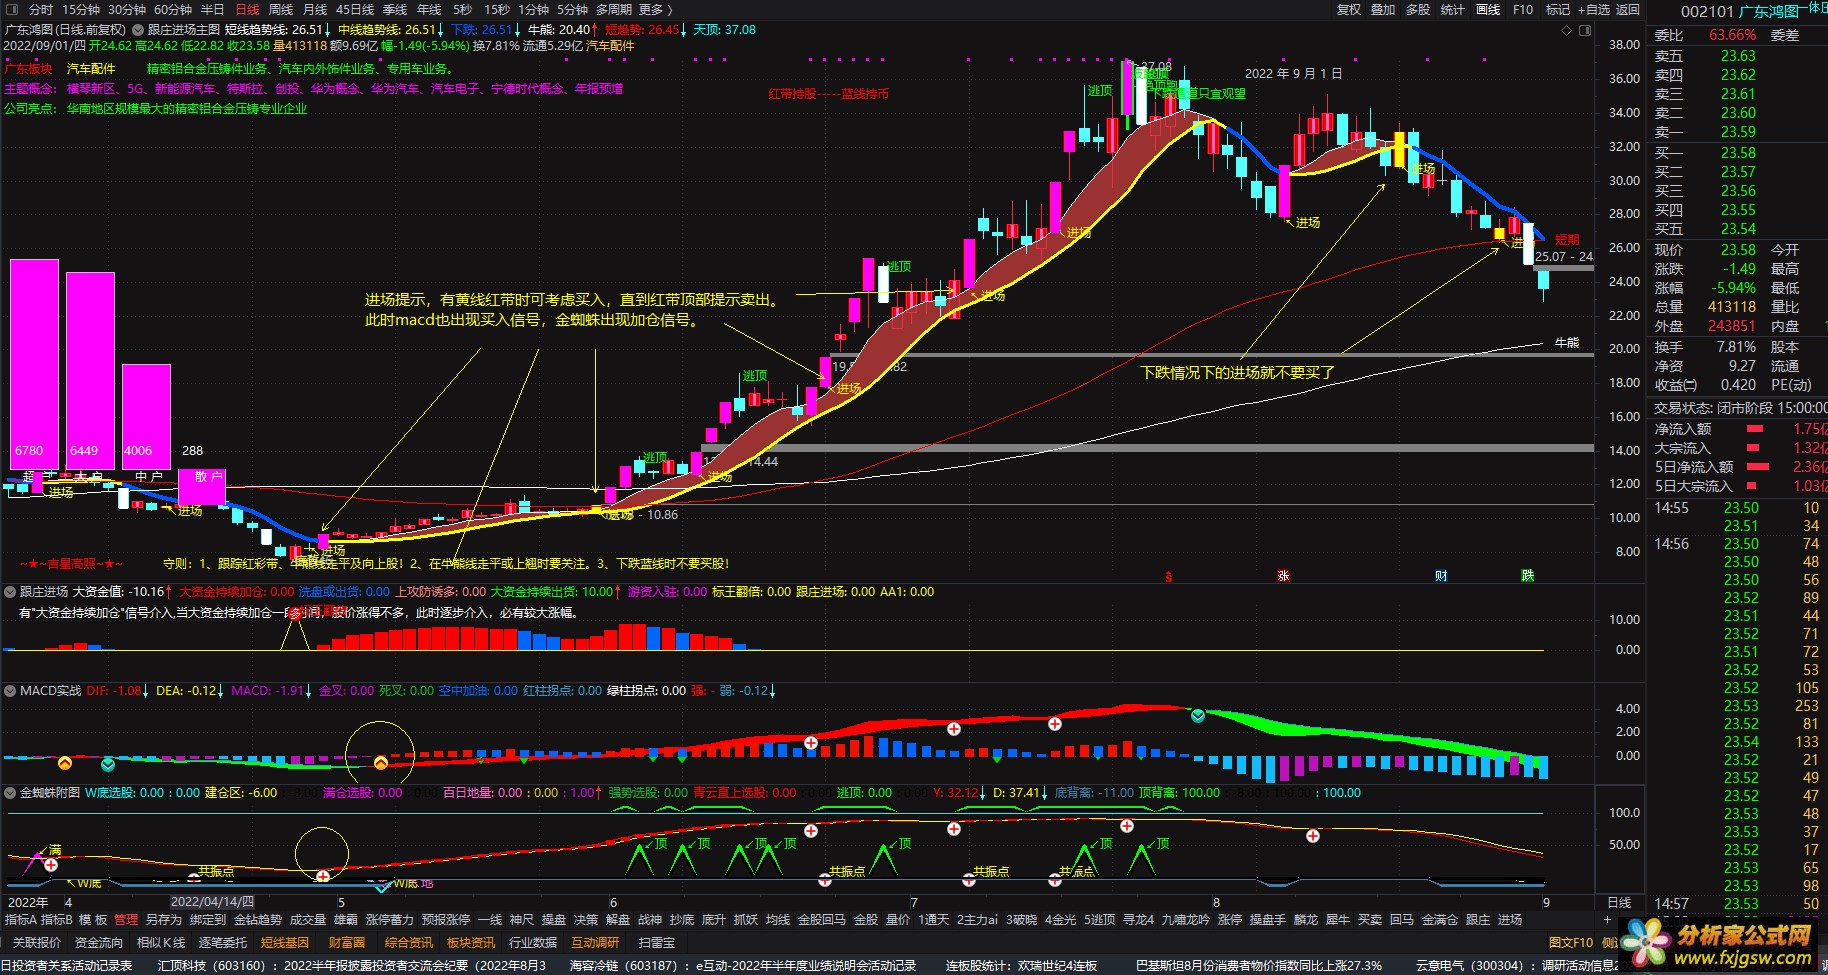The image size is (1828, 975).
Task: Open the 资金流向 bottom tab
Action: (99, 942)
